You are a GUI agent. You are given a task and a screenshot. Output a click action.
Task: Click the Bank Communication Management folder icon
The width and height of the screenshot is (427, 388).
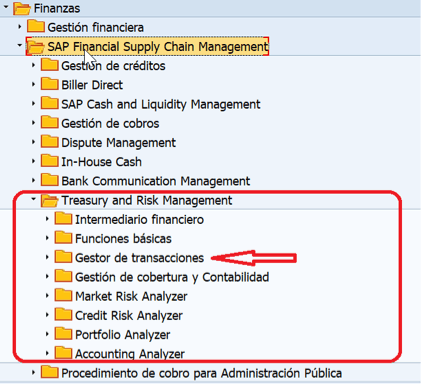[49, 180]
